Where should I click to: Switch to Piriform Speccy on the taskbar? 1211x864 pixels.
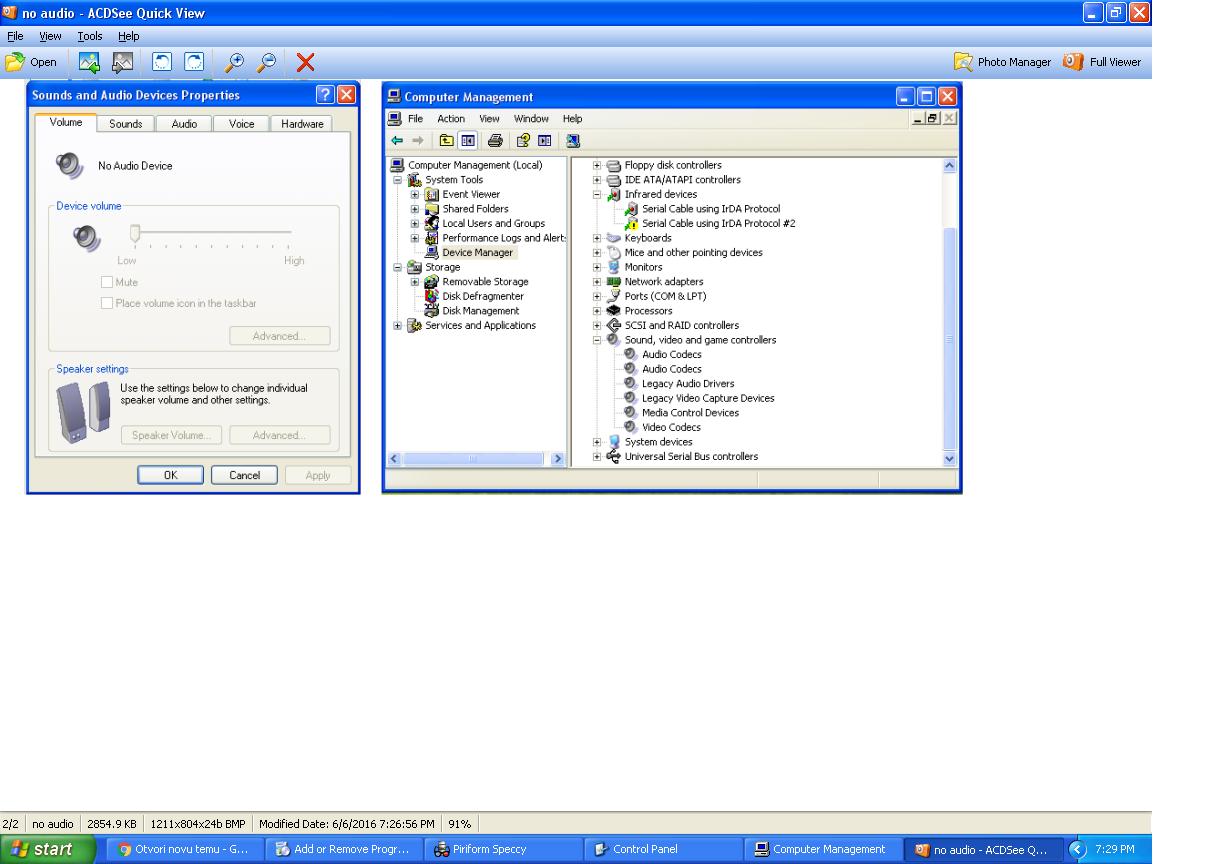click(501, 850)
